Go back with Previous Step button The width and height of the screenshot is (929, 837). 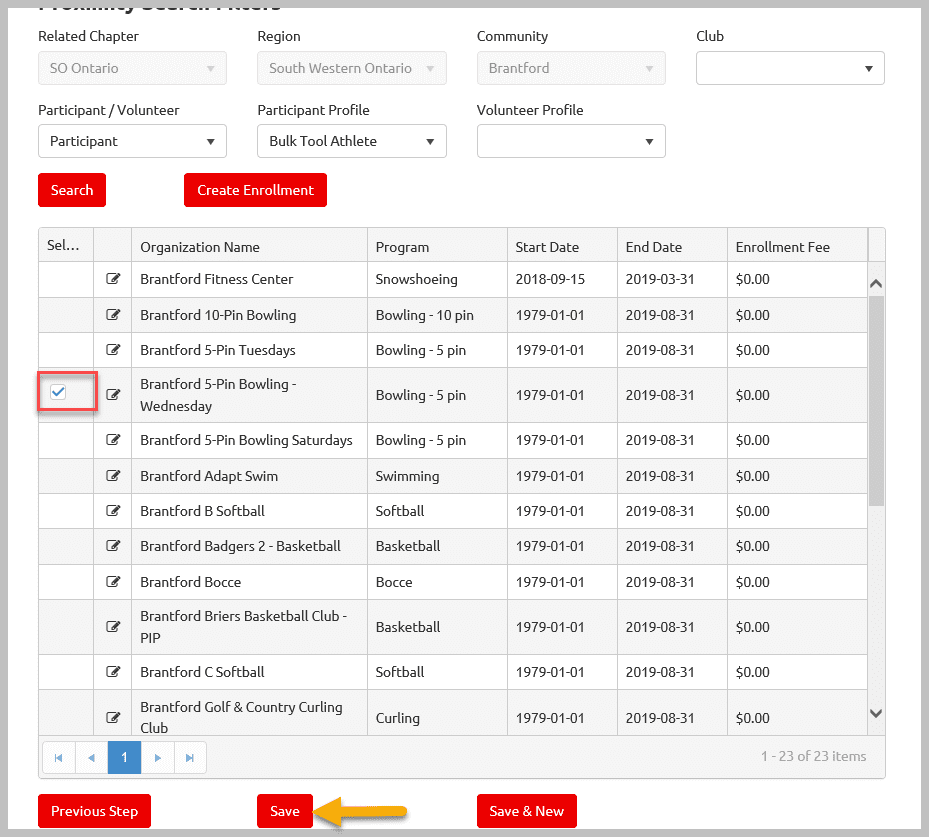click(94, 811)
